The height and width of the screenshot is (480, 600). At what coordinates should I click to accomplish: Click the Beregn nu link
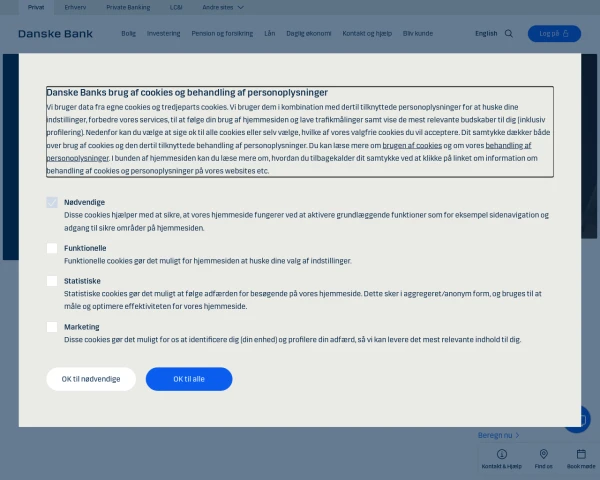(499, 435)
